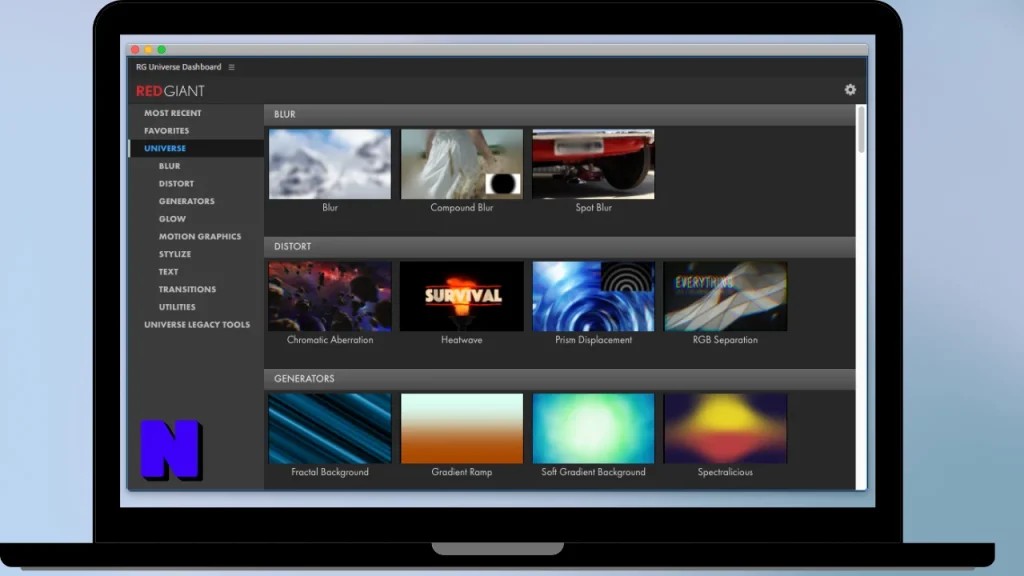This screenshot has height=576, width=1024.
Task: Select the Fractal Background generator thumbnail
Action: point(330,428)
